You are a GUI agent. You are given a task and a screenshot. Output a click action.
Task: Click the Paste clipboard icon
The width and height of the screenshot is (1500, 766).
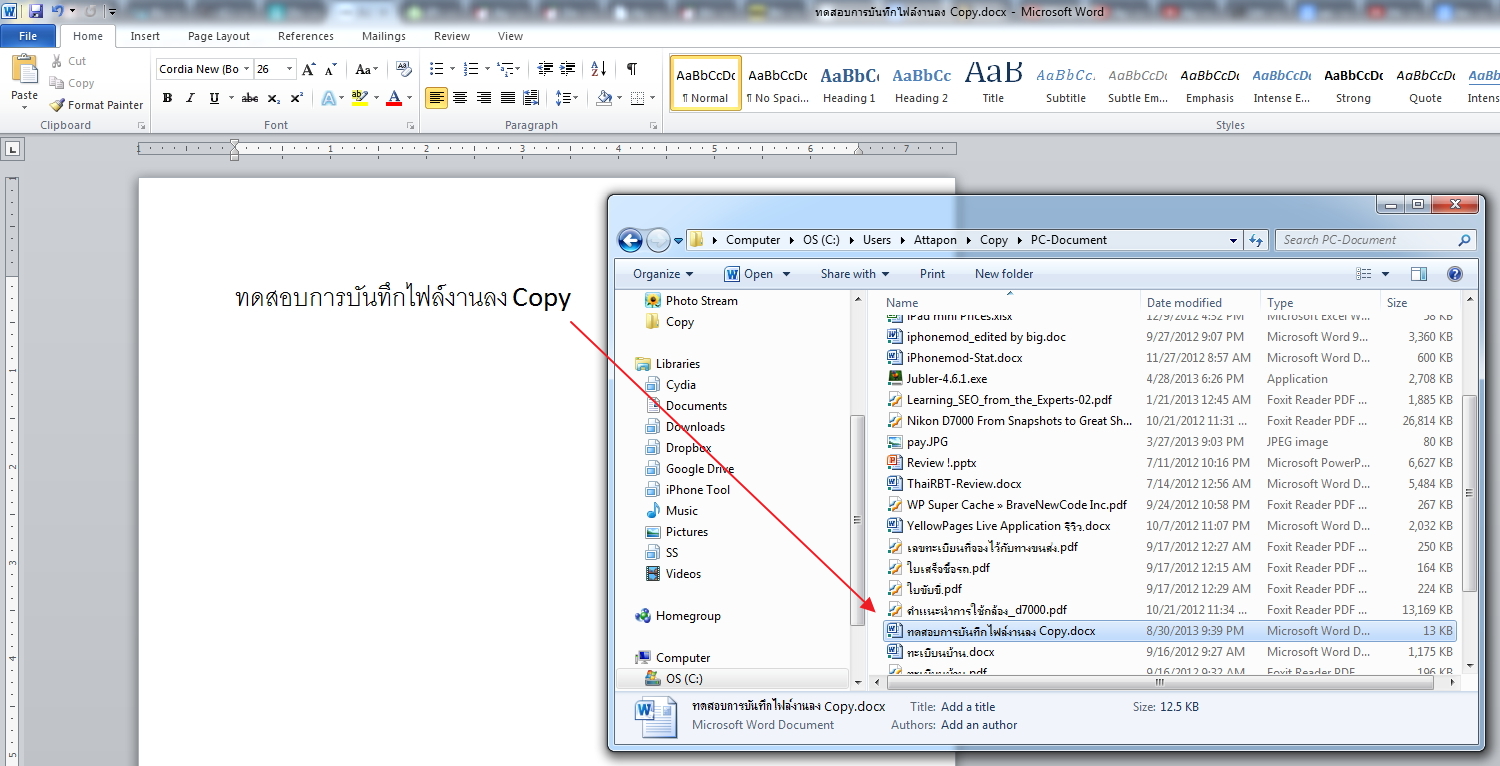[24, 71]
